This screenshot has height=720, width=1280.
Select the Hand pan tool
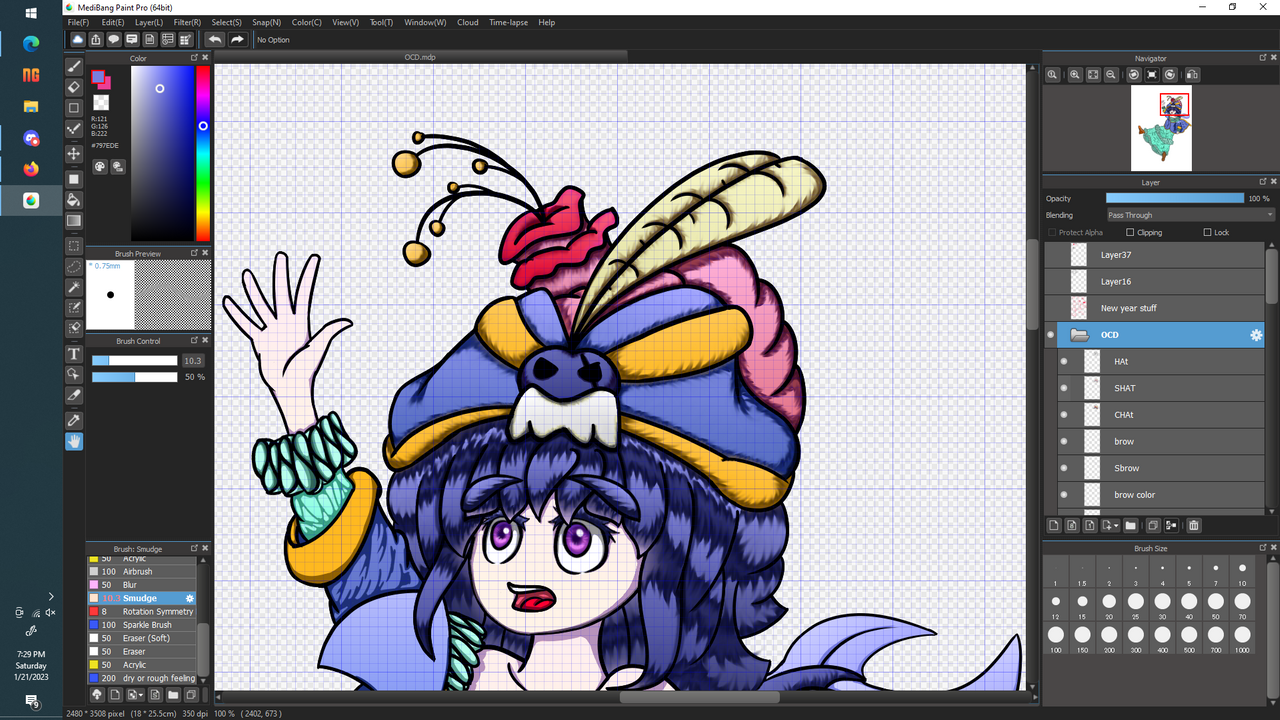click(74, 441)
